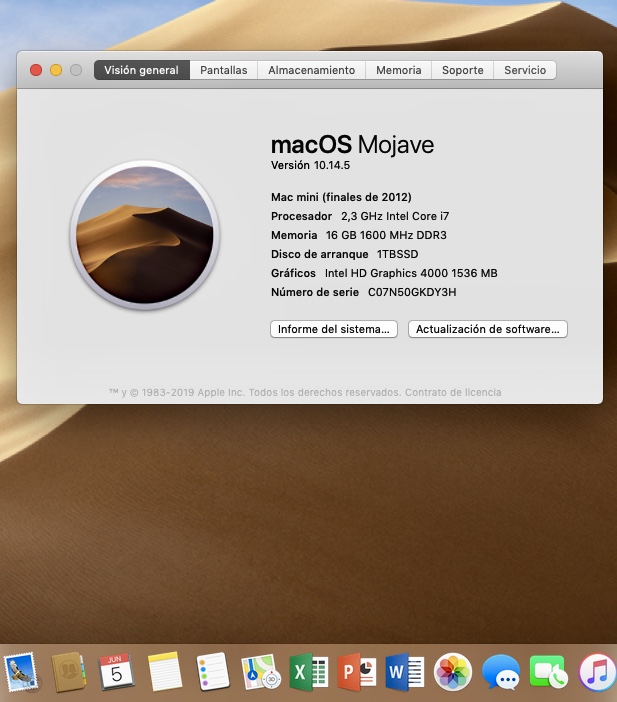Open the Notes app in the Dock
Screen dimensions: 617x702
164,672
